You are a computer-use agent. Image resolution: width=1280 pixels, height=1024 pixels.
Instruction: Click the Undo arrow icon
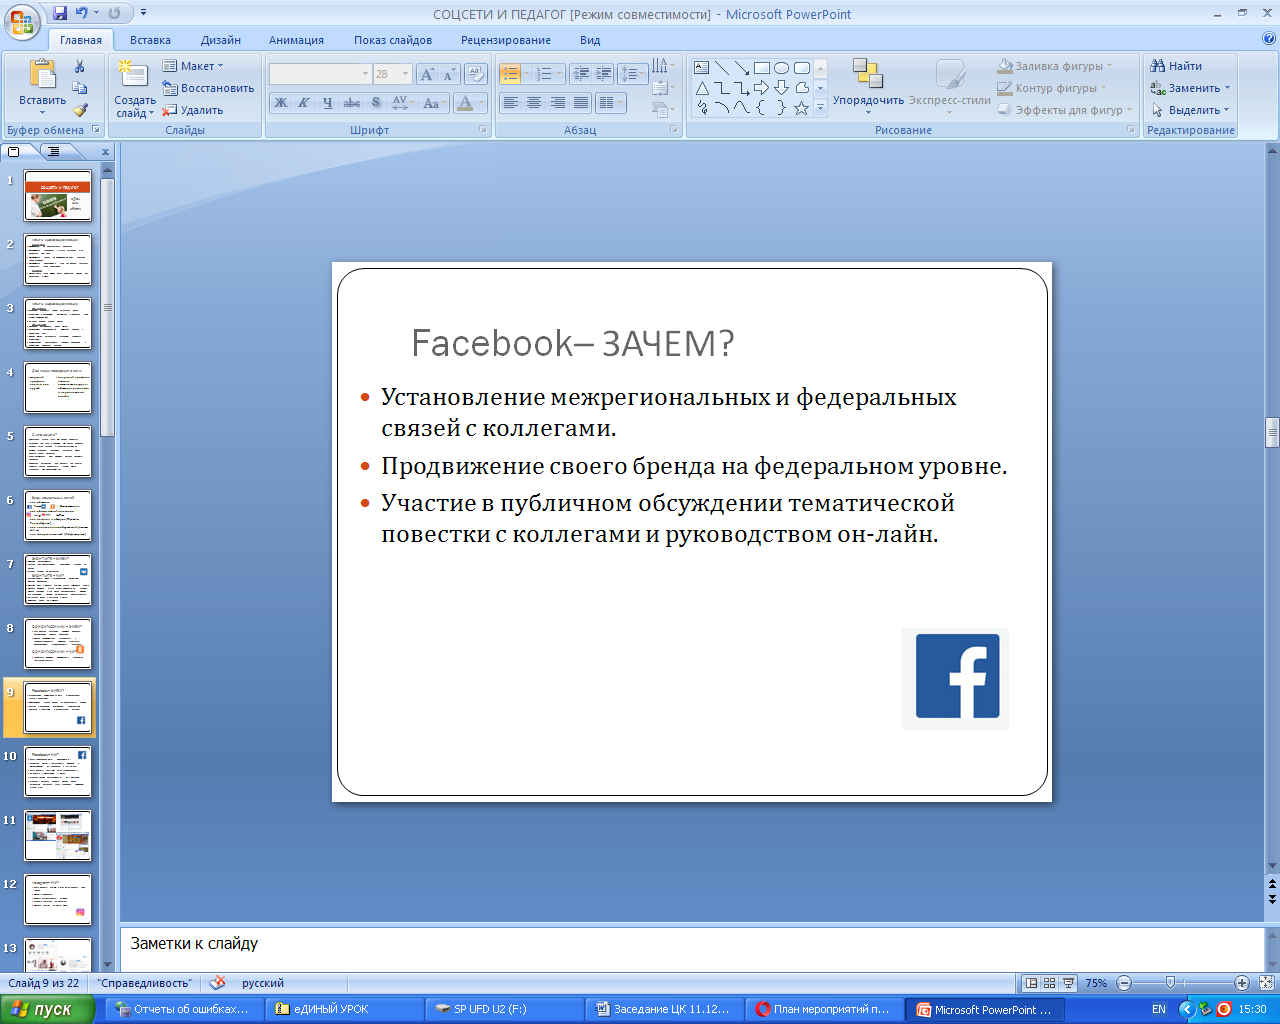point(81,14)
